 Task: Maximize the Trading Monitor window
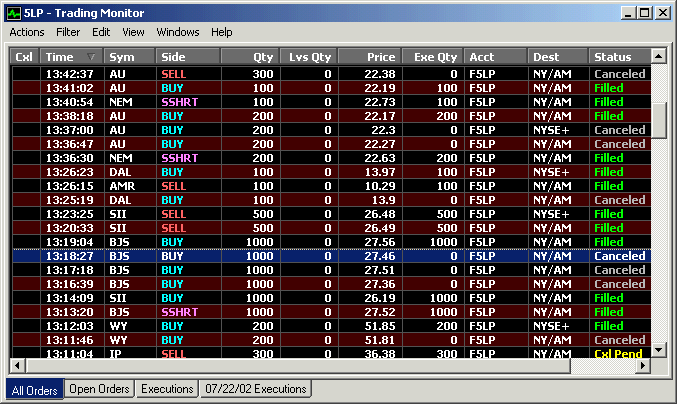[x=645, y=13]
